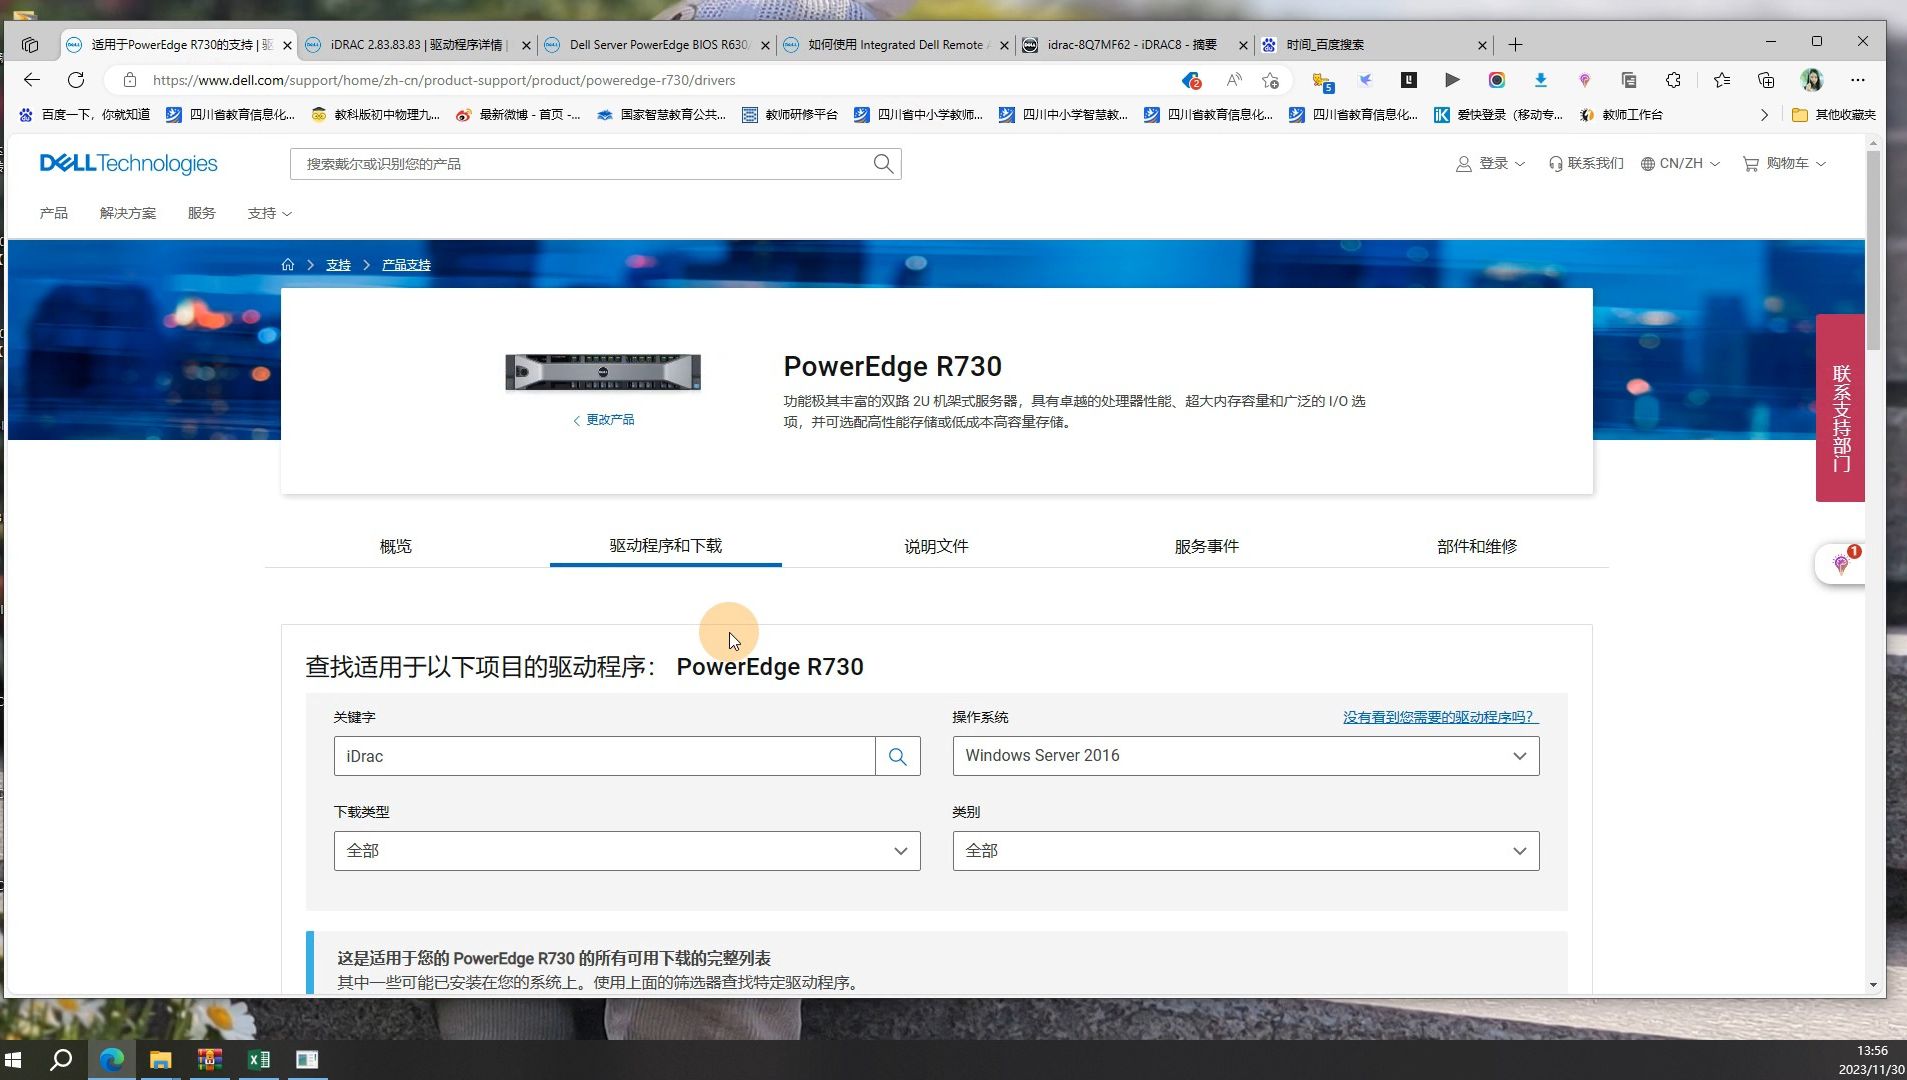Expand the 类别 dropdown
The height and width of the screenshot is (1080, 1907).
(x=1245, y=851)
